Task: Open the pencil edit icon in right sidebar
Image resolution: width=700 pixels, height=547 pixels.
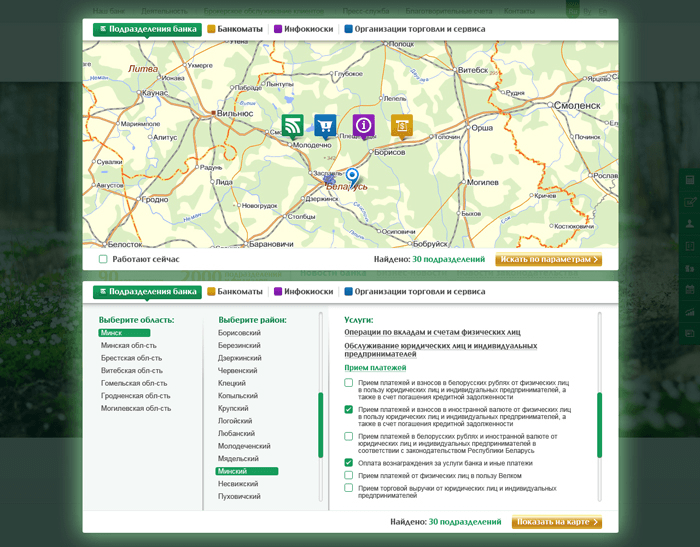Action: (x=690, y=202)
